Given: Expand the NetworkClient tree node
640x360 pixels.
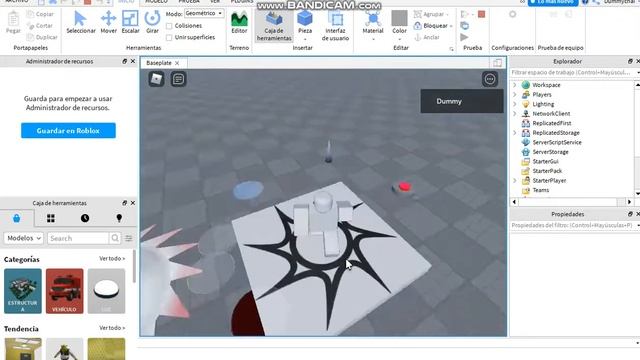Looking at the screenshot, I should click(x=515, y=113).
